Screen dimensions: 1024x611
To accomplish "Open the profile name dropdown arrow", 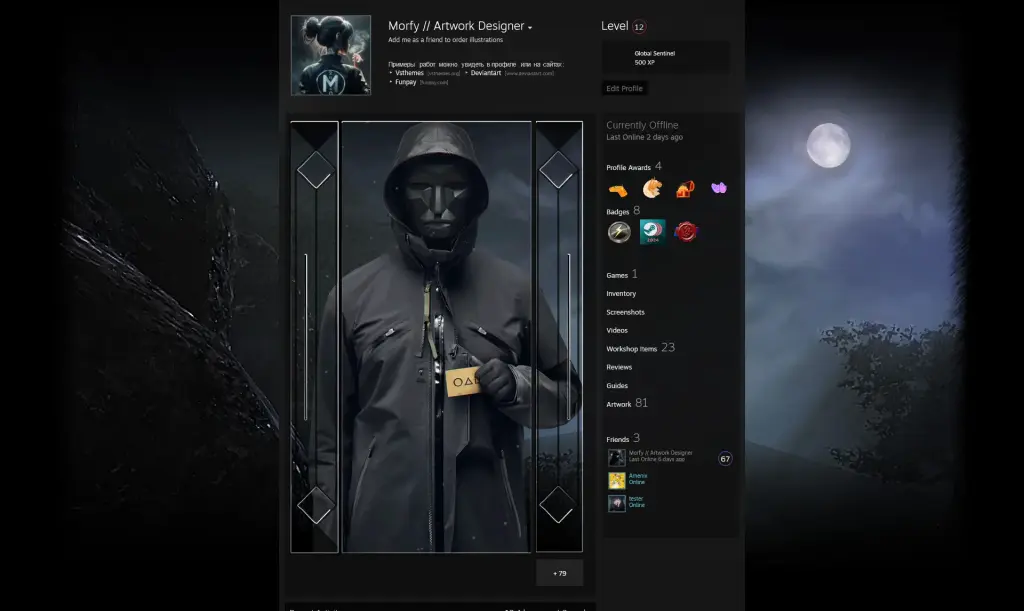I will 531,27.
